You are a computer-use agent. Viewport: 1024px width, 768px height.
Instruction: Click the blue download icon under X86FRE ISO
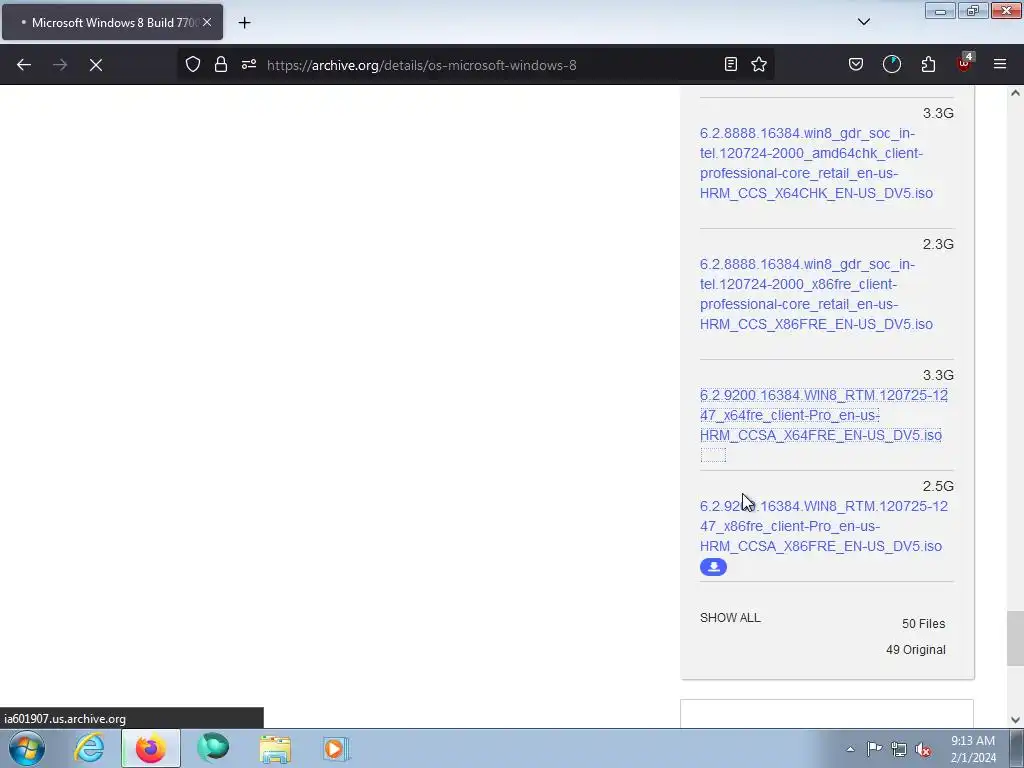click(x=713, y=567)
